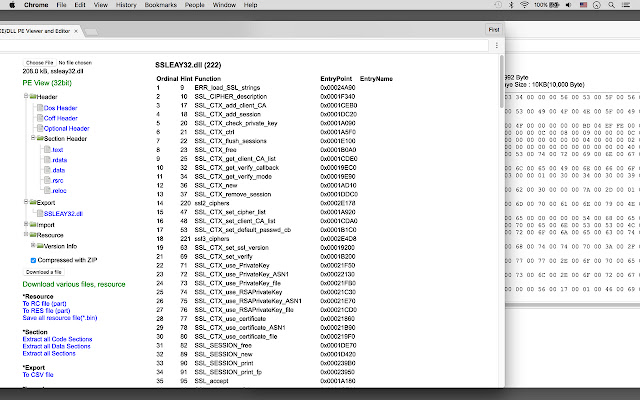The image size is (640, 400).
Task: Click the Download a file button
Action: point(44,272)
